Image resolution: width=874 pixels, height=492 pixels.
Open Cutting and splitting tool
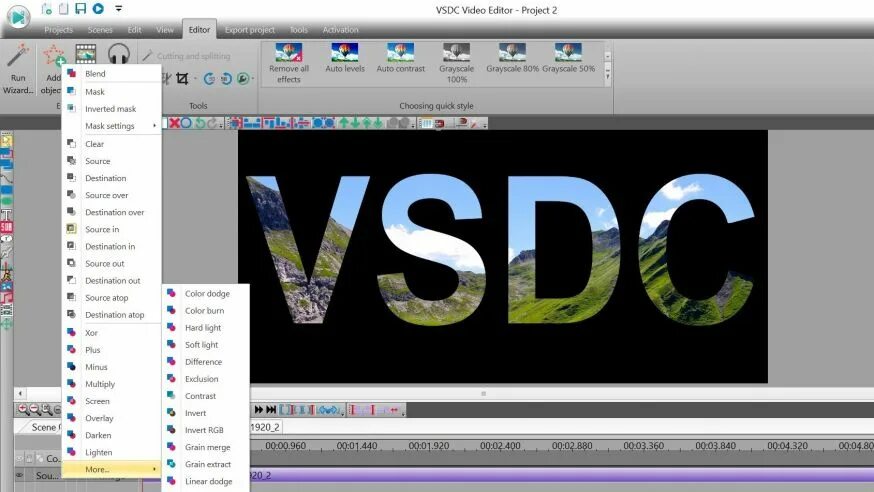click(x=187, y=56)
